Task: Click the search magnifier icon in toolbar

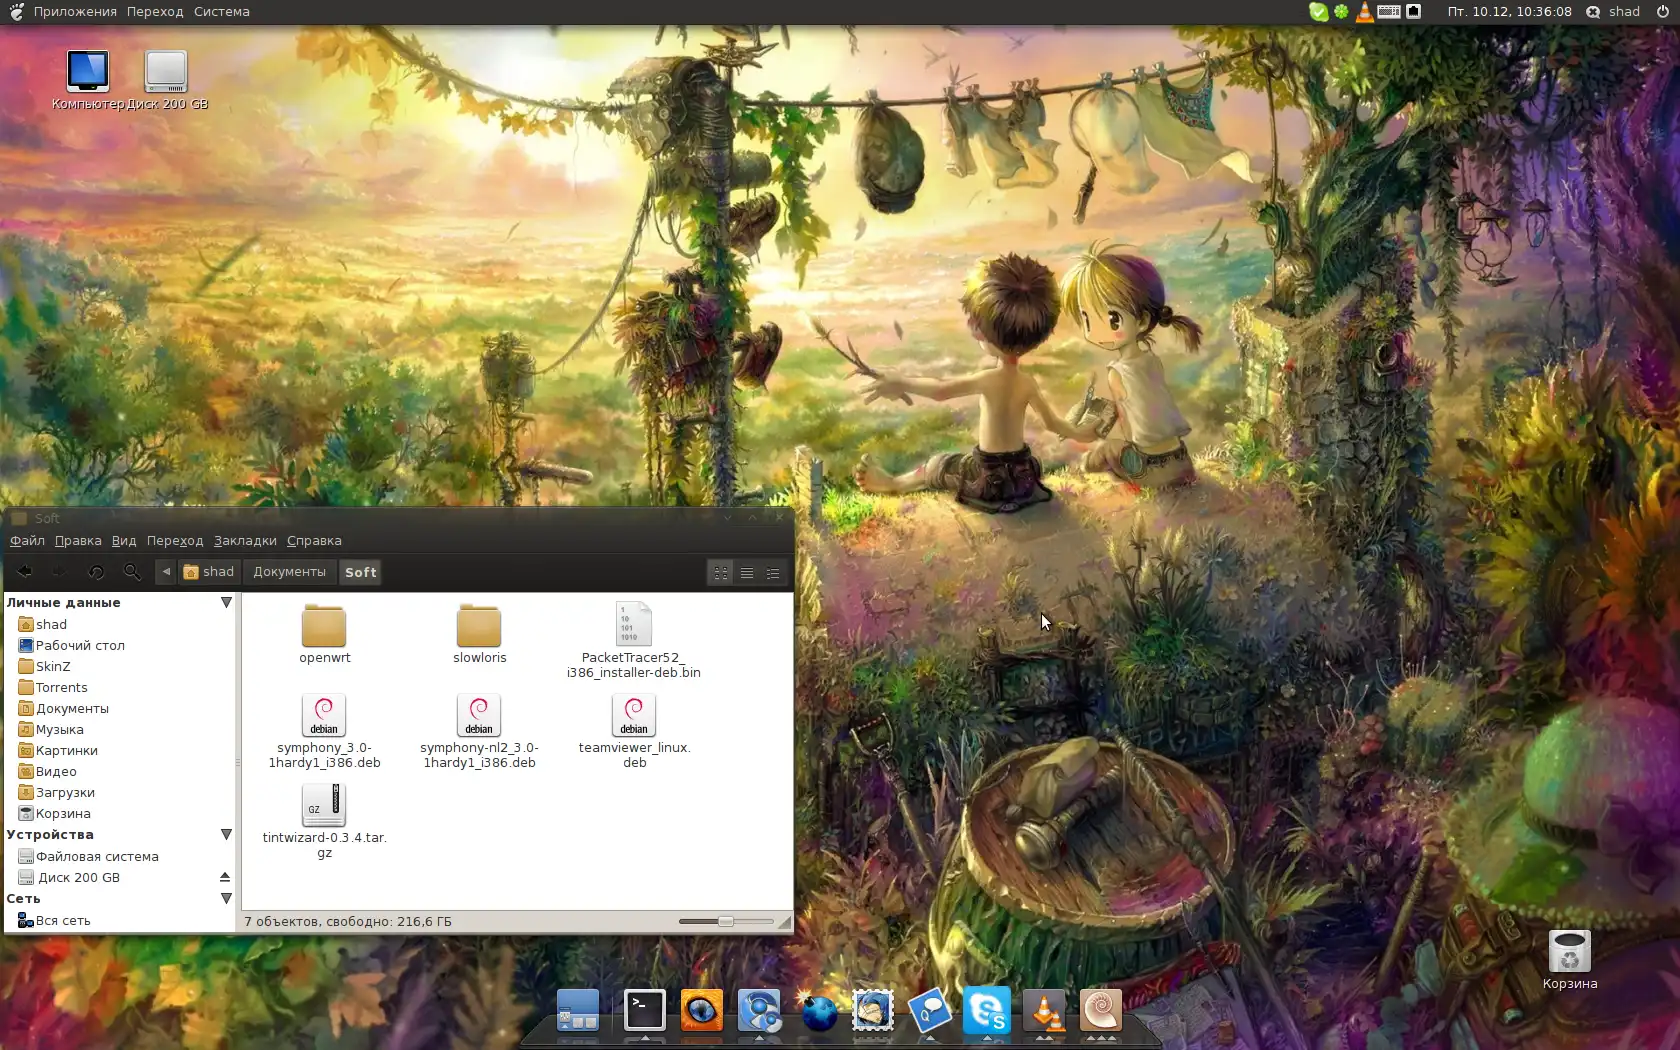Action: point(132,572)
